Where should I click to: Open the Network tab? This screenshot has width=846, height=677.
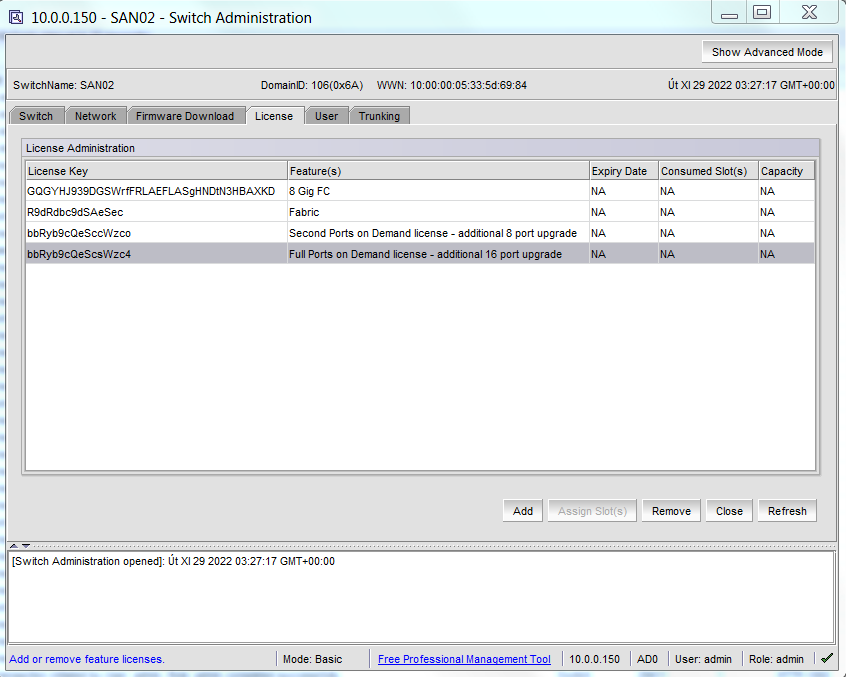(x=95, y=116)
